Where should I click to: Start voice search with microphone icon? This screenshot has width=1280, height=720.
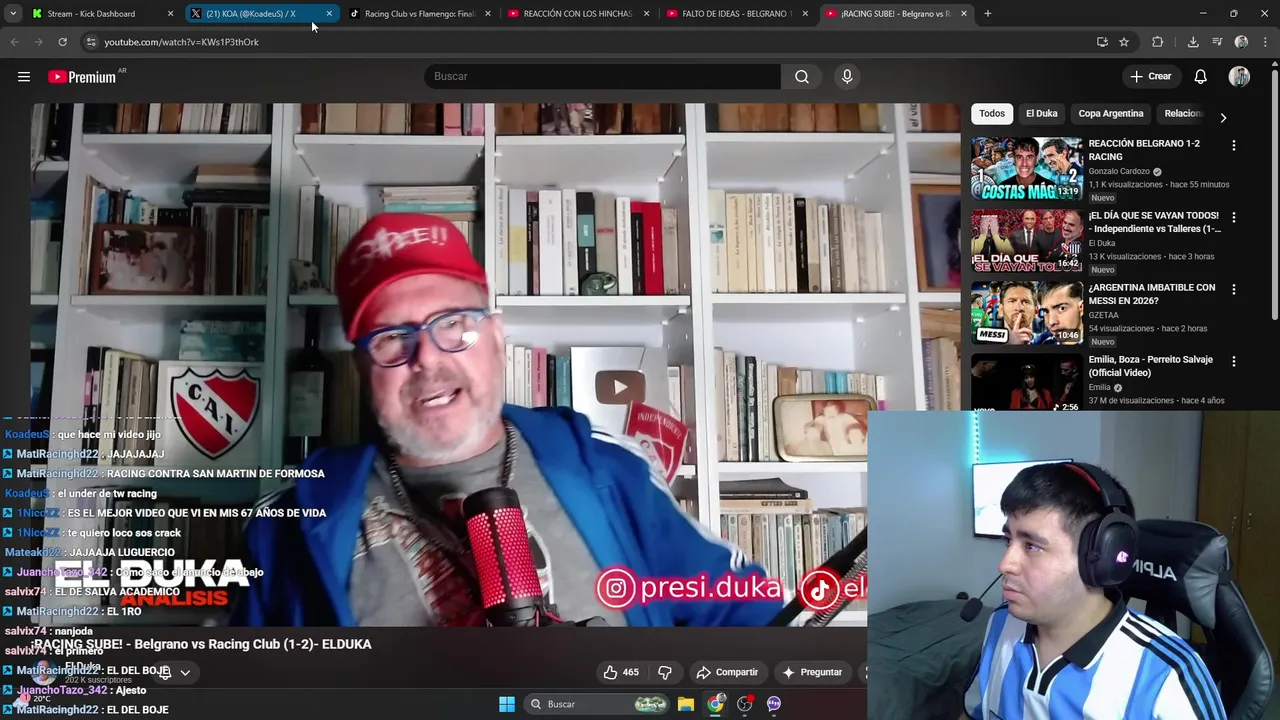click(847, 76)
